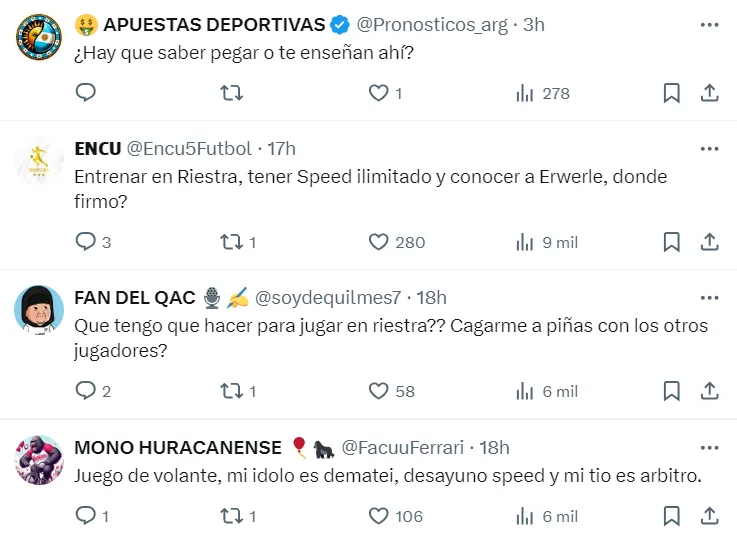The image size is (737, 533).
Task: Share the APUESTAS DEPORTIVAS tweet
Action: [x=709, y=93]
